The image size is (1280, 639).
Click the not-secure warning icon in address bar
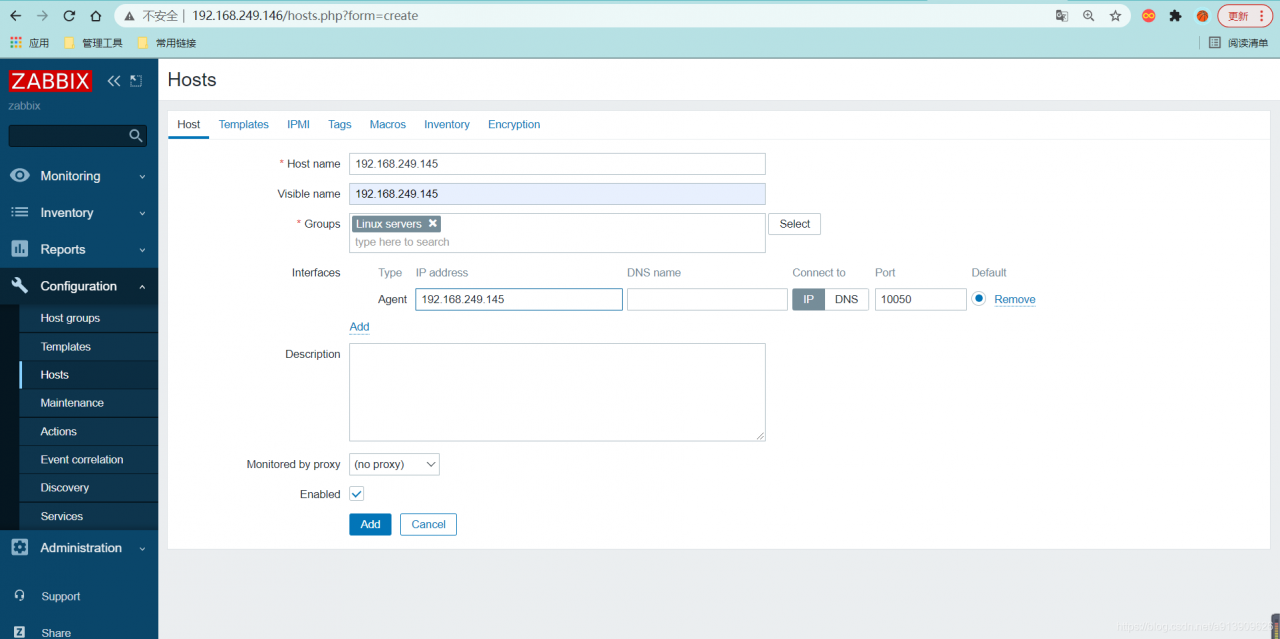click(131, 16)
